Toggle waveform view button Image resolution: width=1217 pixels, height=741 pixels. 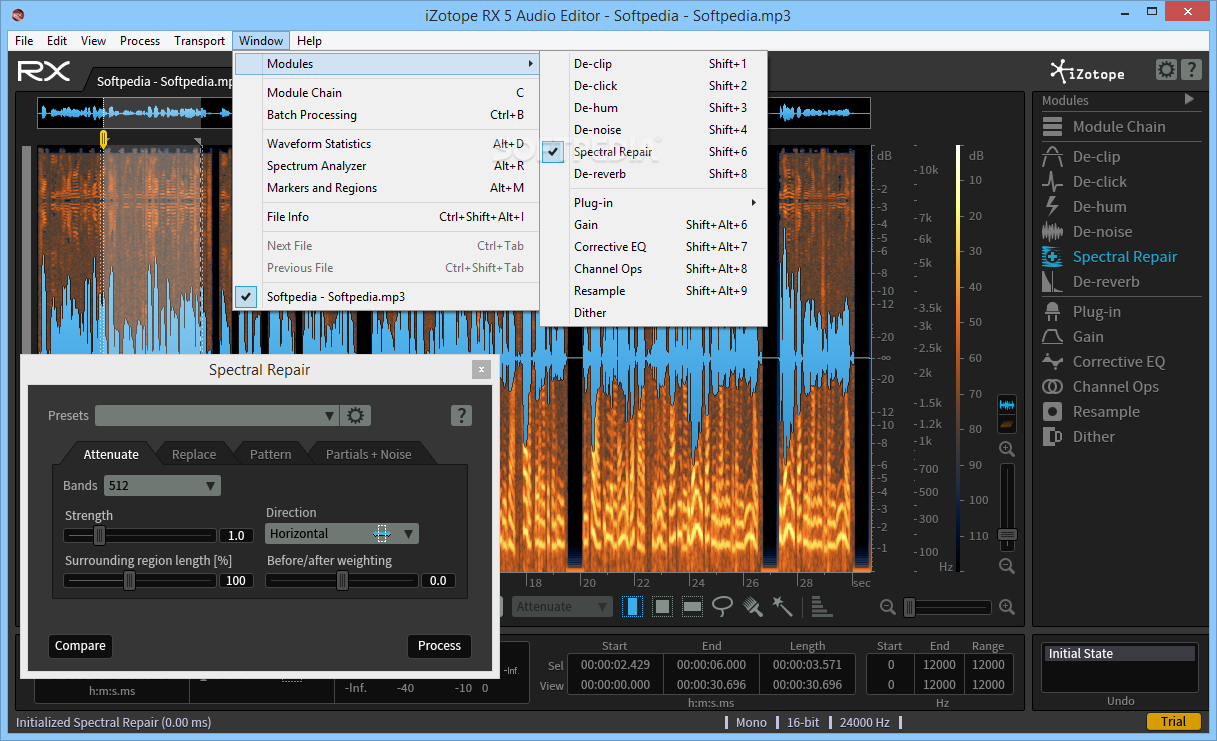pos(1007,406)
